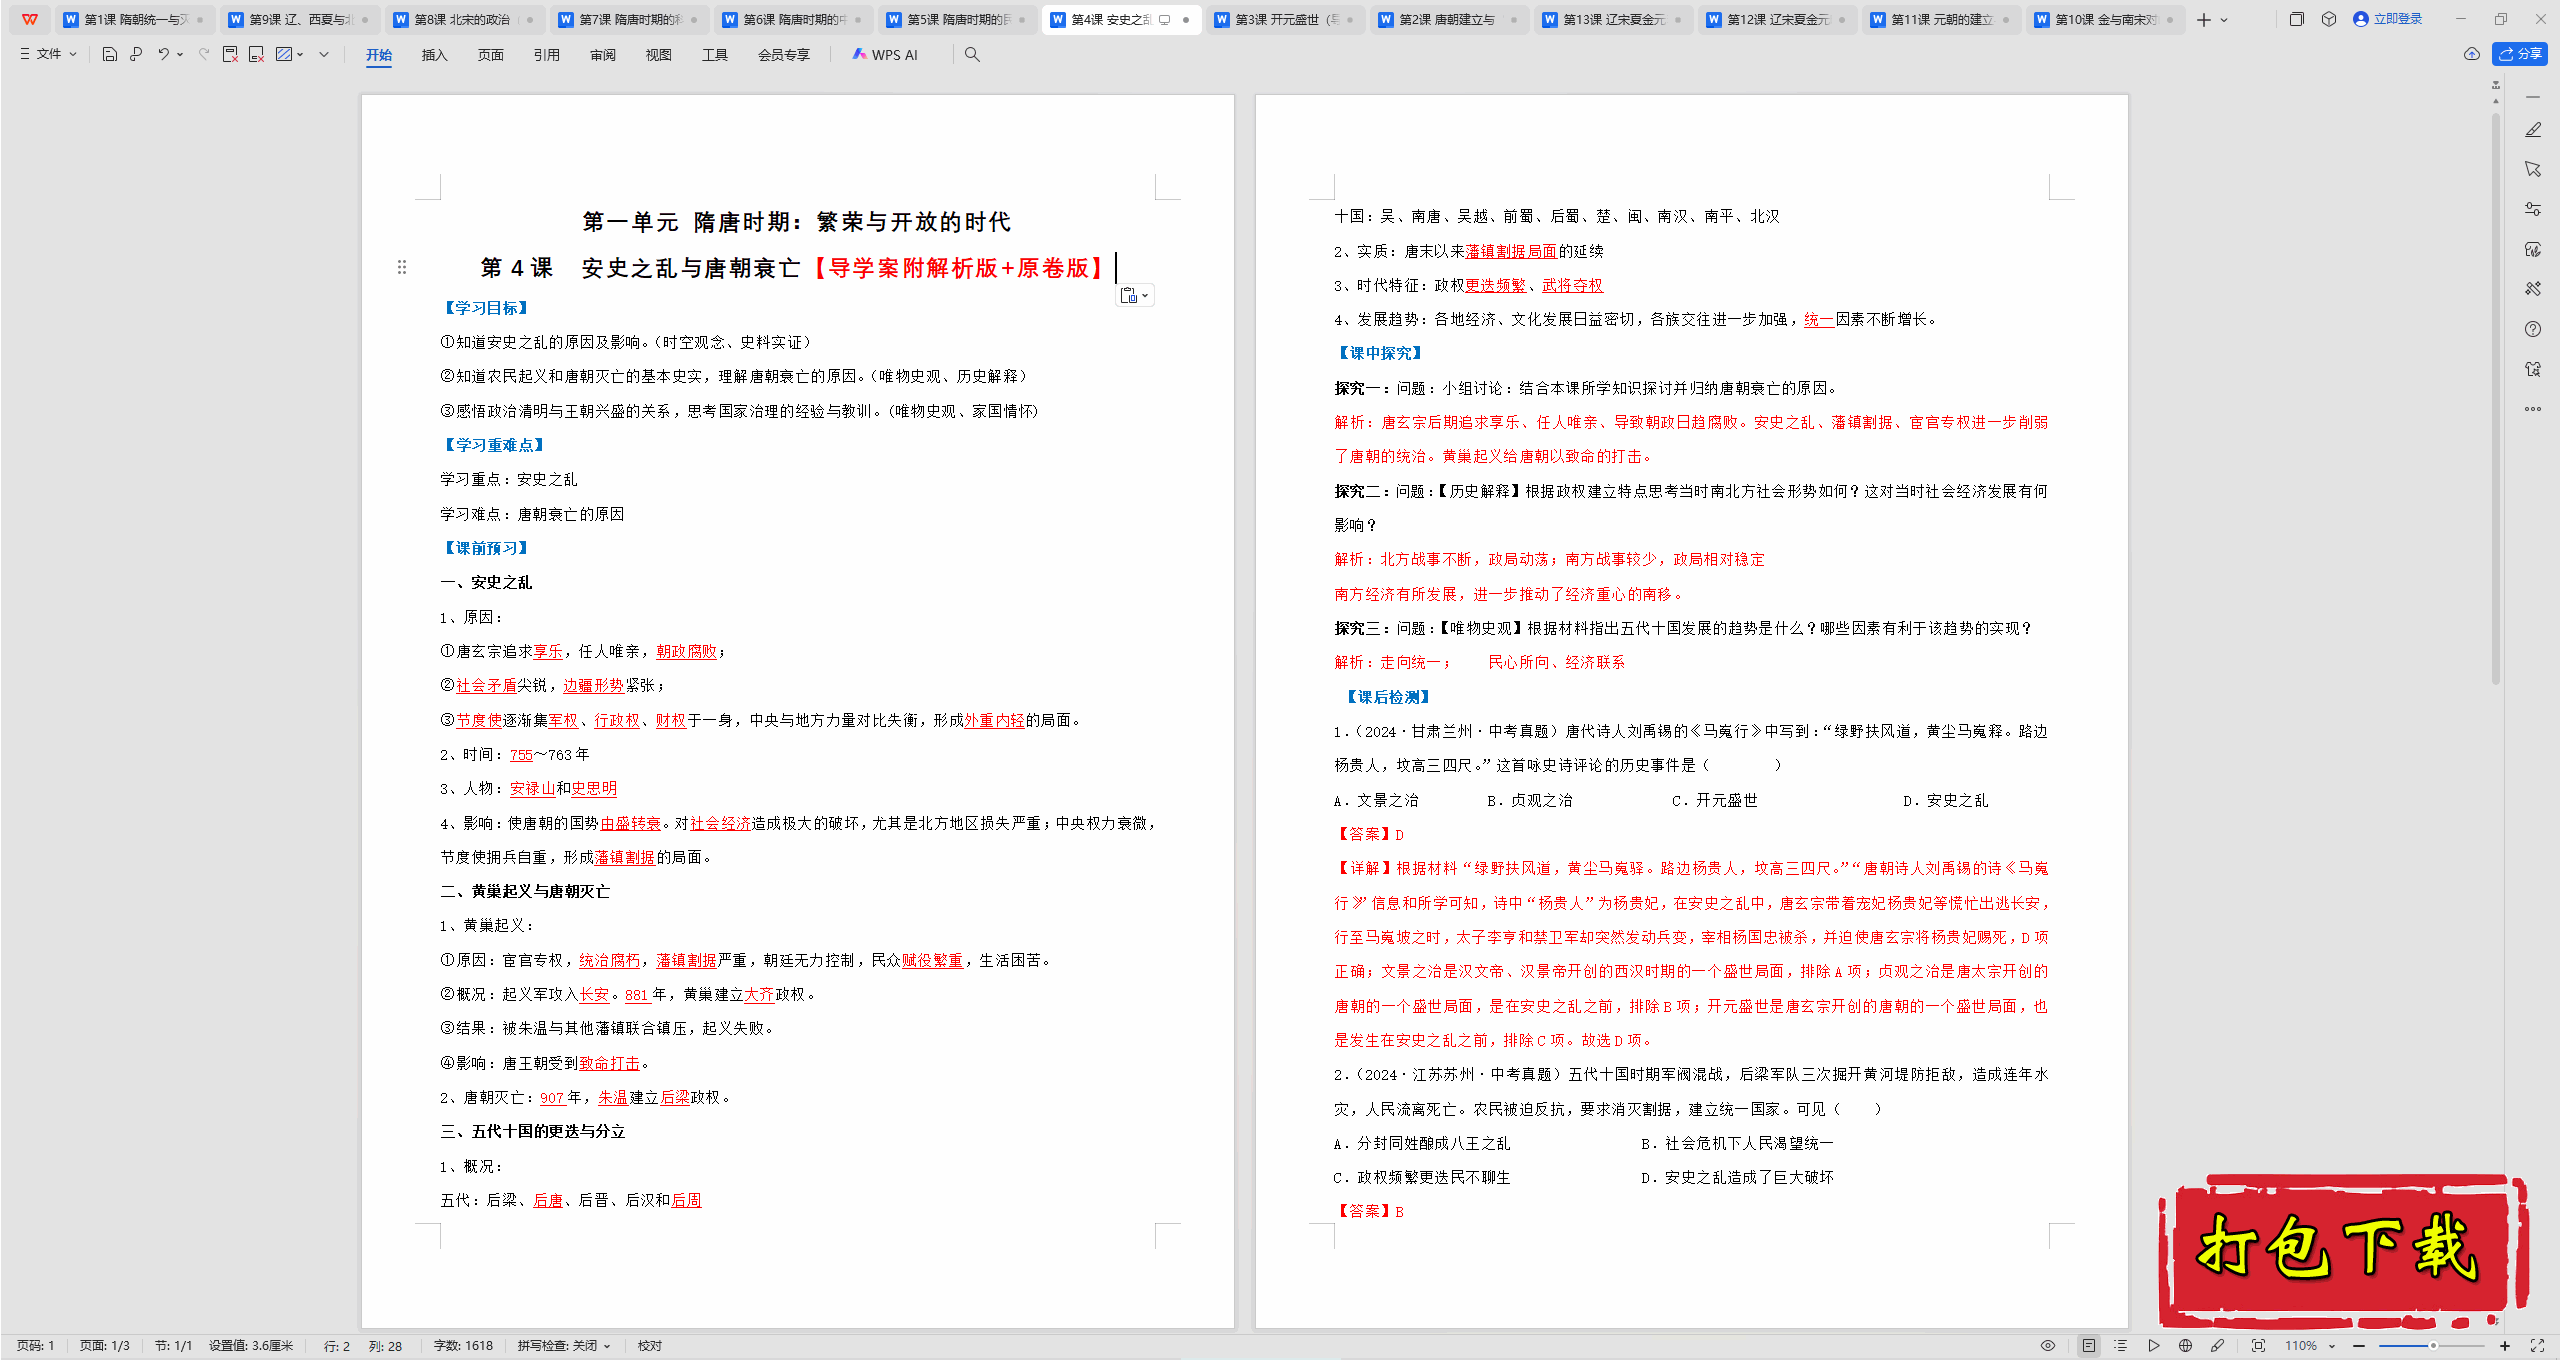Toggle spell check 关闭 status
This screenshot has height=1360, width=2560.
click(564, 1346)
